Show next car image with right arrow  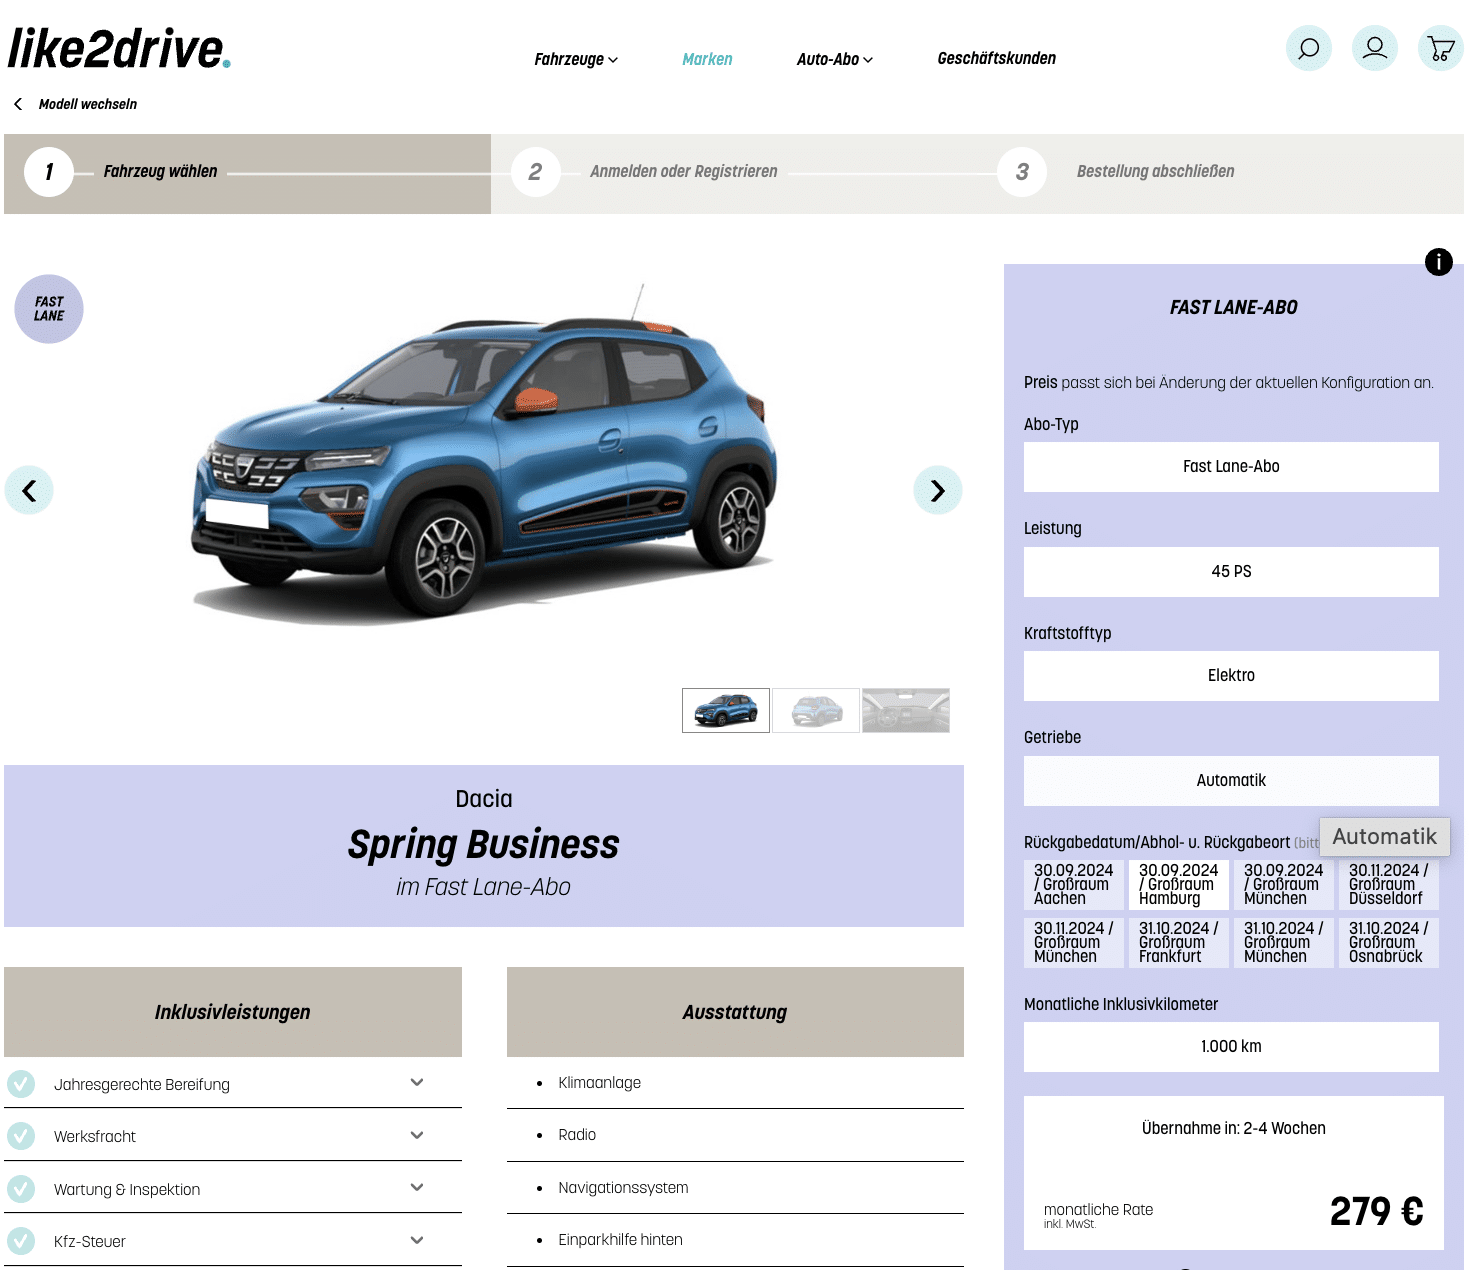(938, 490)
